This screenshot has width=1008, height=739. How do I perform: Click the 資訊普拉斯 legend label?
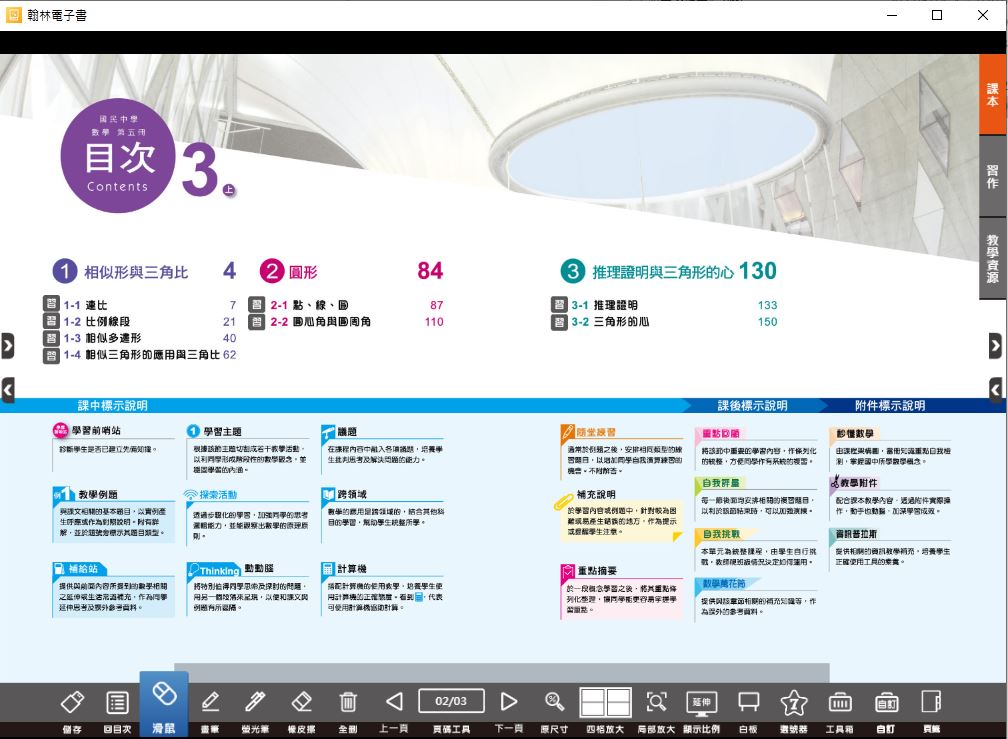point(856,534)
